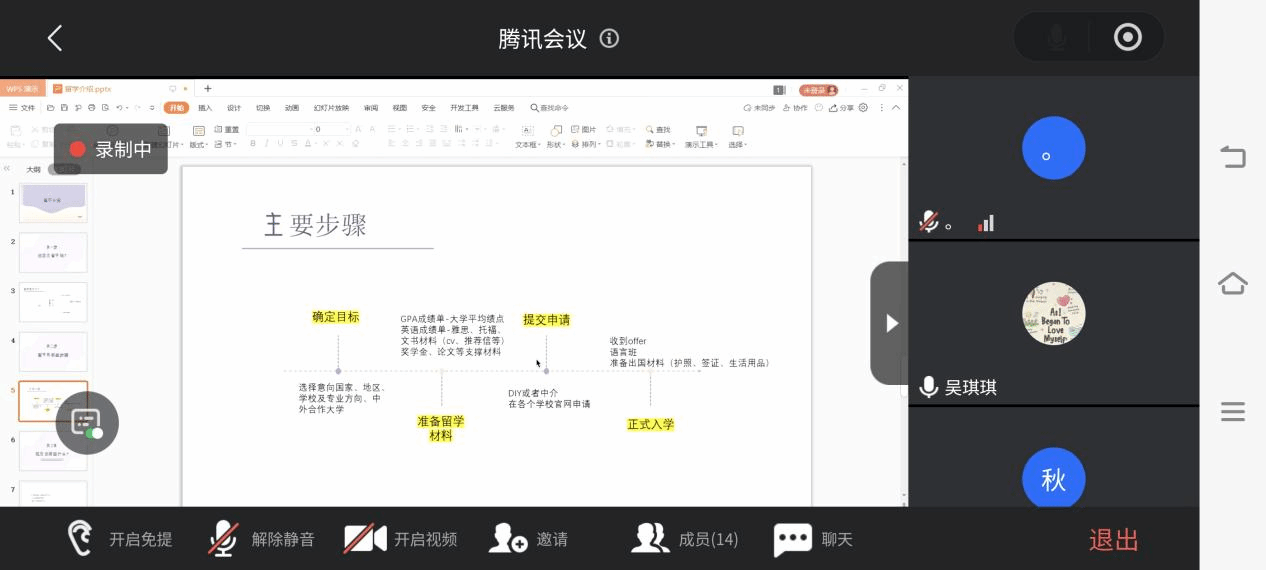The height and width of the screenshot is (570, 1266).
Task: Select the 设计 ribbon tab
Action: click(234, 108)
